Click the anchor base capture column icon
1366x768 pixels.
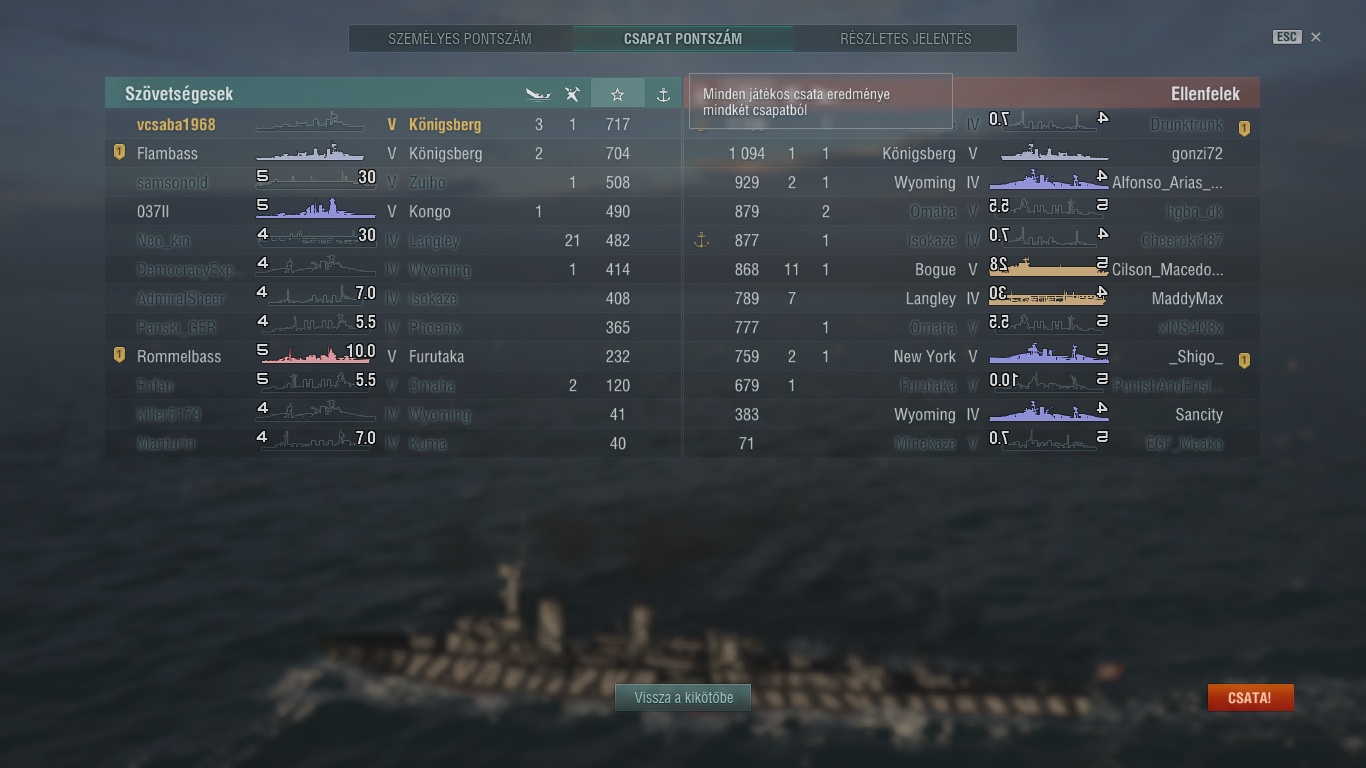tap(663, 94)
